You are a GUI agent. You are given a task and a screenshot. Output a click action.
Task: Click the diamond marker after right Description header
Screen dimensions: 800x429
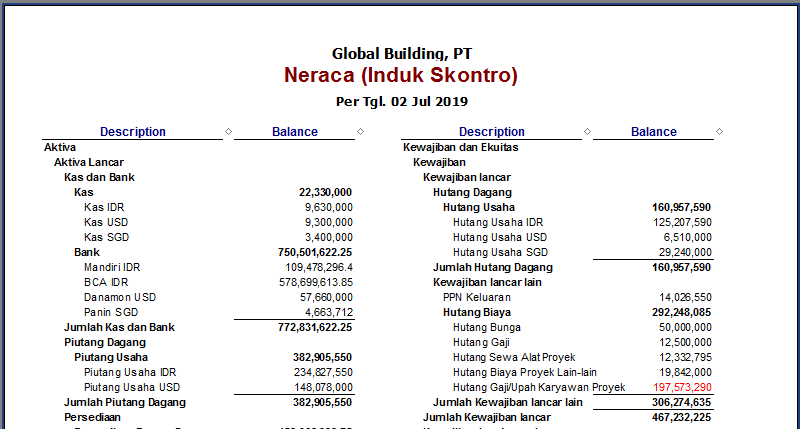(588, 132)
